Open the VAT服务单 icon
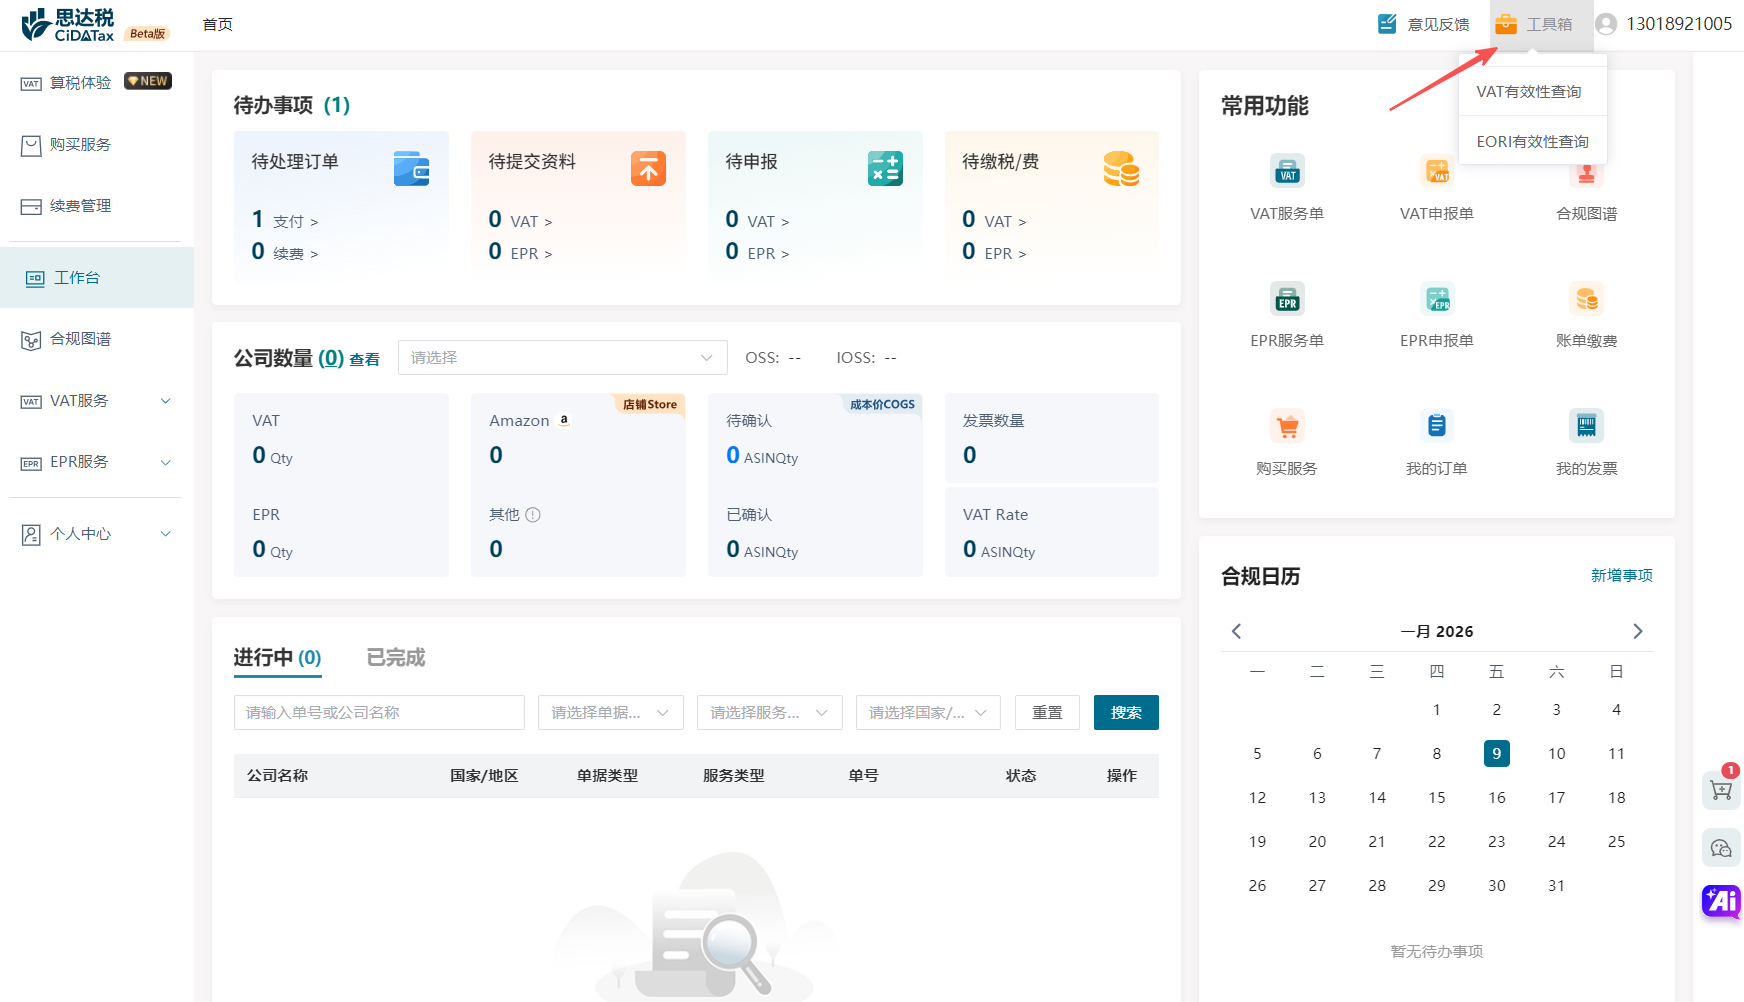Viewport: 1744px width, 1002px height. (1287, 172)
